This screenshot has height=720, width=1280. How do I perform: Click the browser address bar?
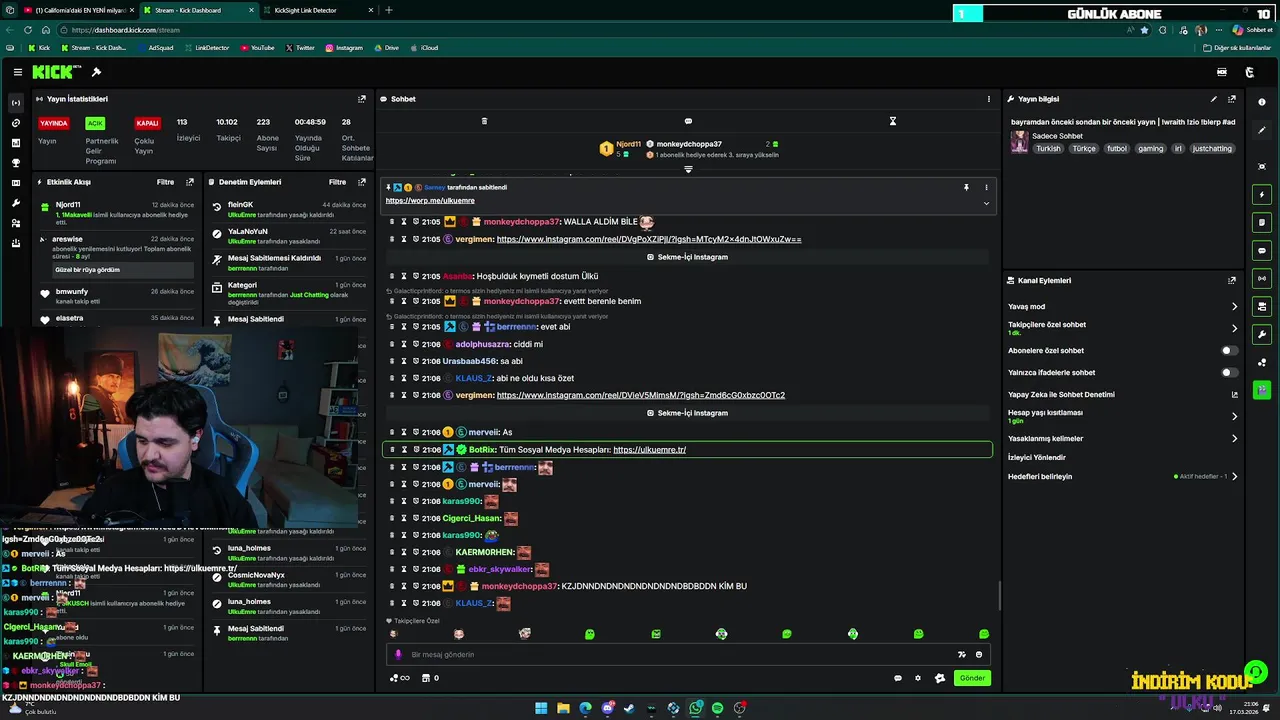coord(590,30)
